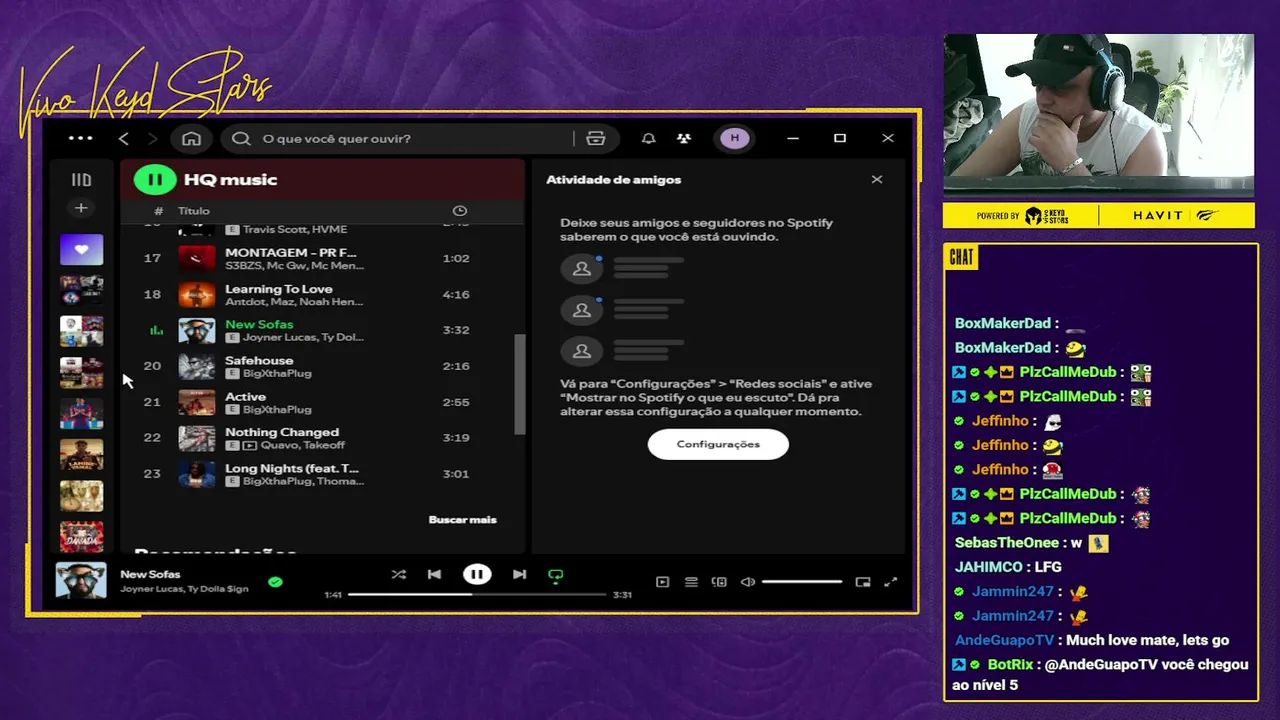Open Liked Songs purple heart tile
The width and height of the screenshot is (1280, 720).
(x=81, y=249)
